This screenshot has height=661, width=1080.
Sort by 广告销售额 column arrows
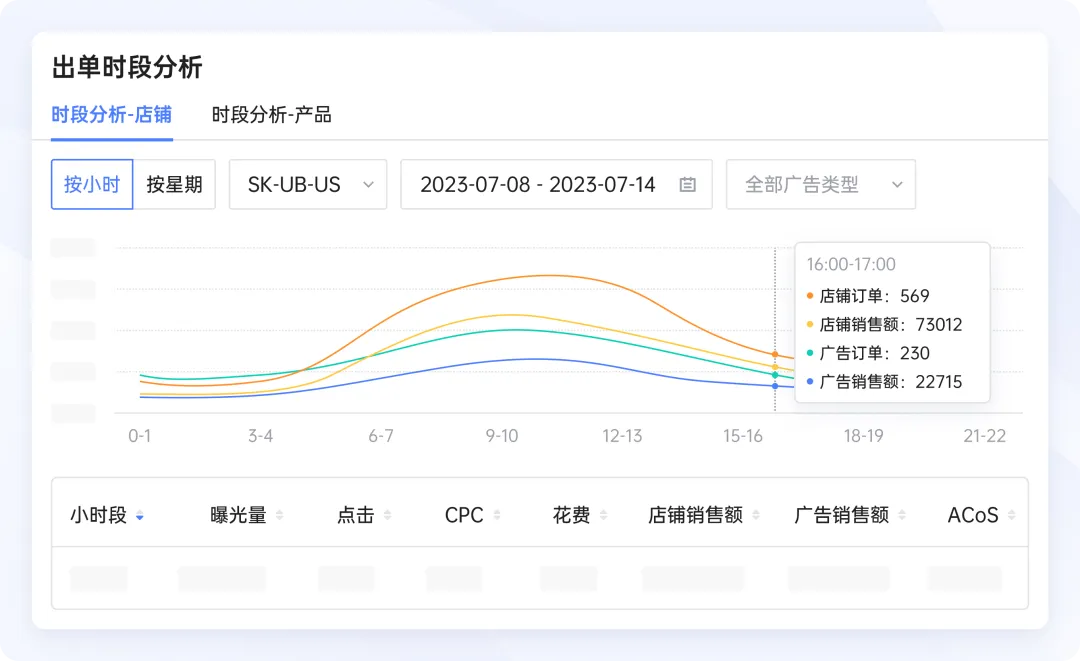point(902,515)
